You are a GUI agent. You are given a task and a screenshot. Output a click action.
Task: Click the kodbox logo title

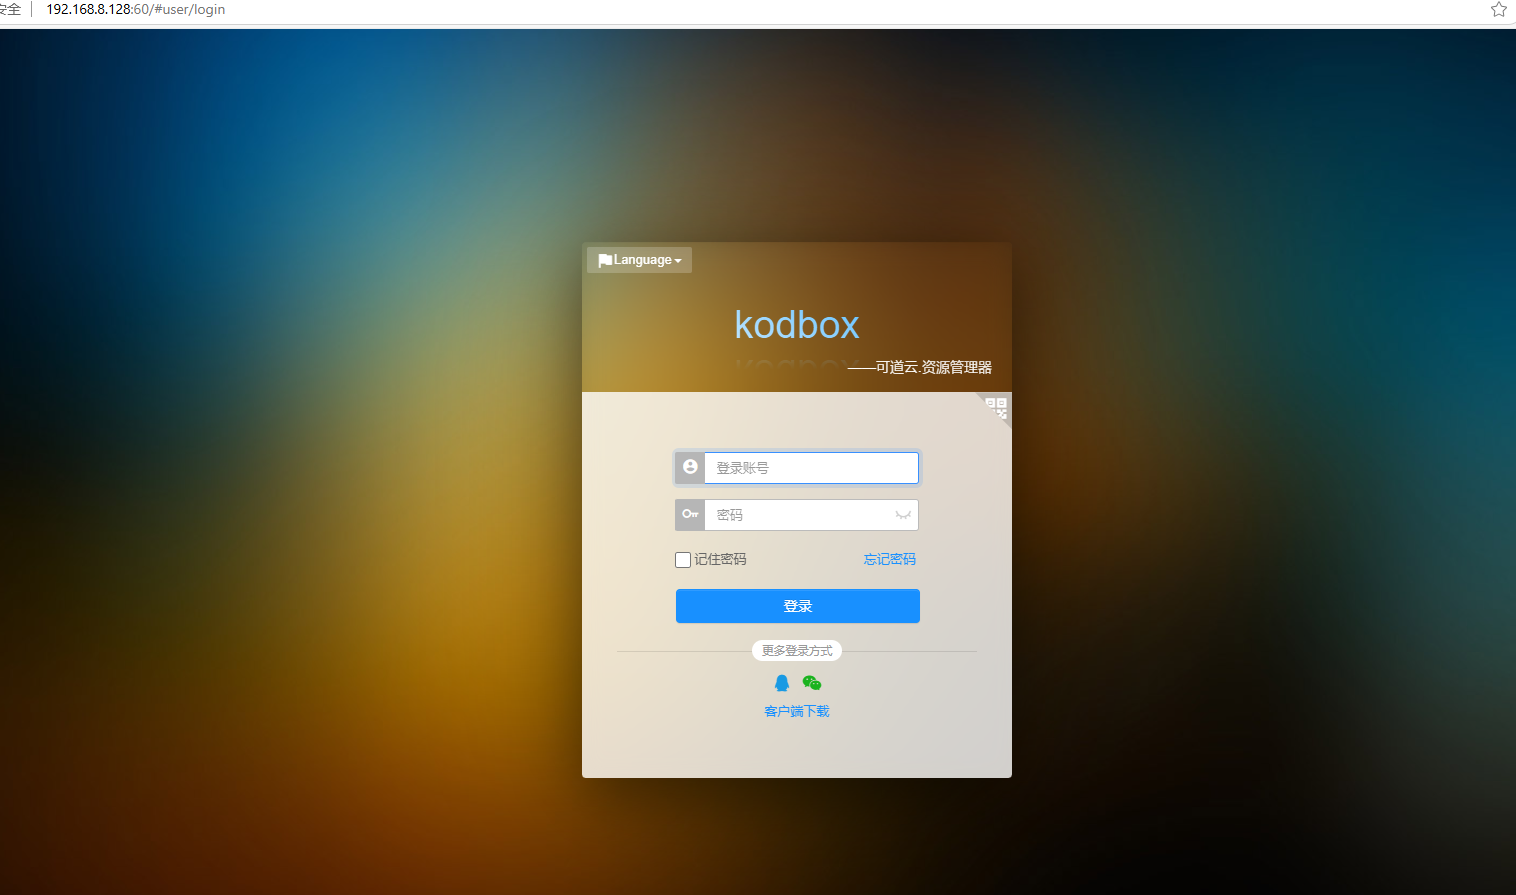pyautogui.click(x=797, y=325)
